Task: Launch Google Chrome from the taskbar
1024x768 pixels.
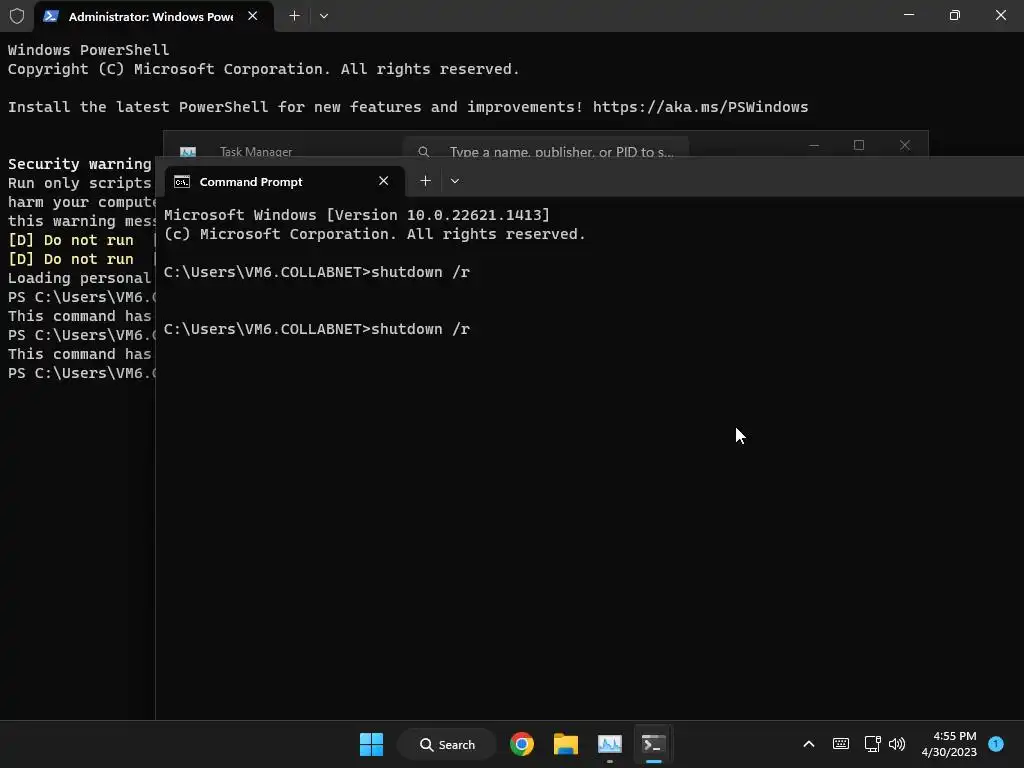Action: coord(522,744)
